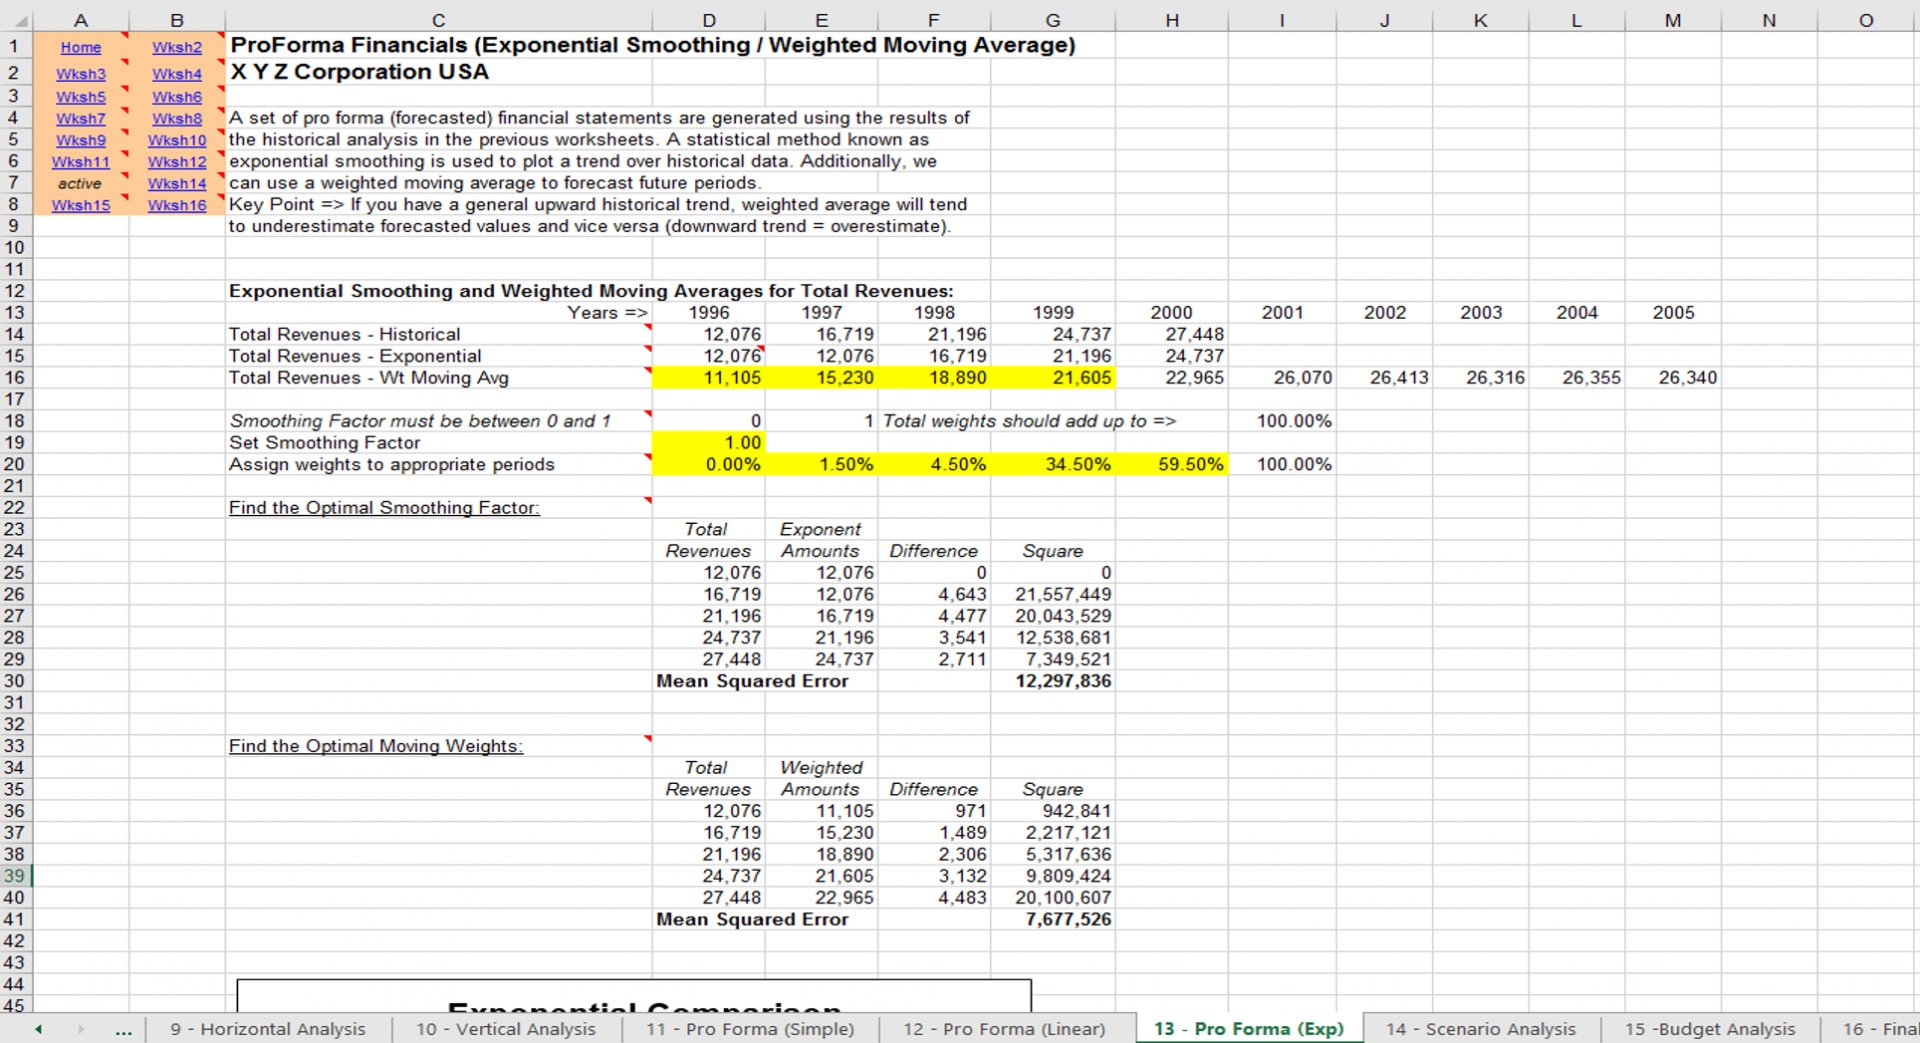The width and height of the screenshot is (1920, 1043).
Task: Click the 2005 forecast value 26,340
Action: (1674, 378)
